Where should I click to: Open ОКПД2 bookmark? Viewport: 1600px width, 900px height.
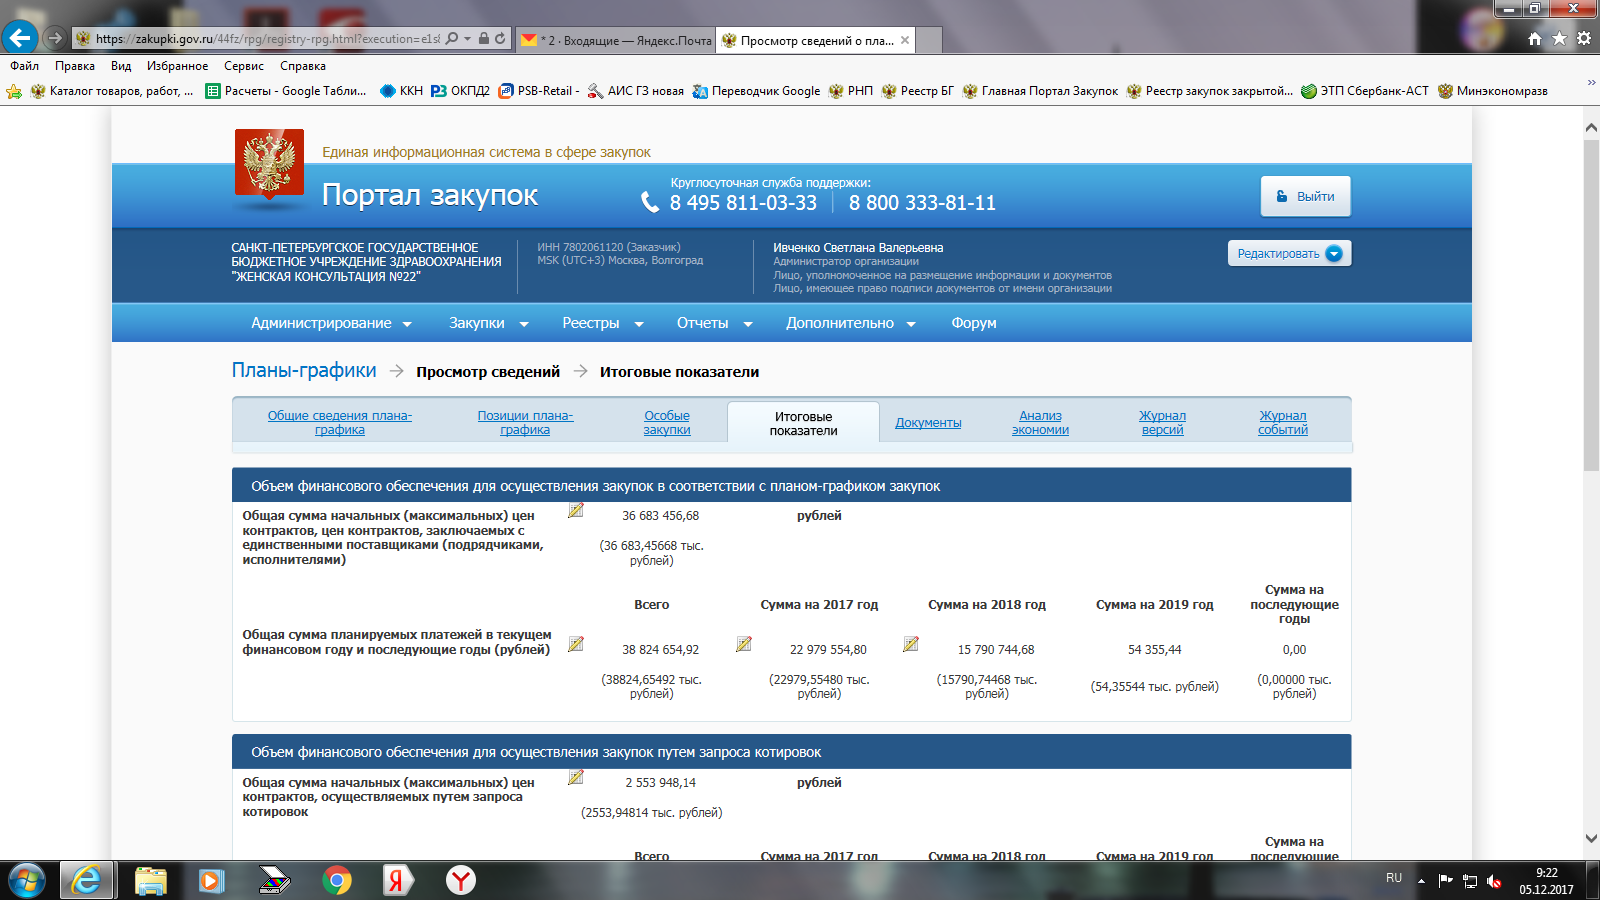point(460,91)
